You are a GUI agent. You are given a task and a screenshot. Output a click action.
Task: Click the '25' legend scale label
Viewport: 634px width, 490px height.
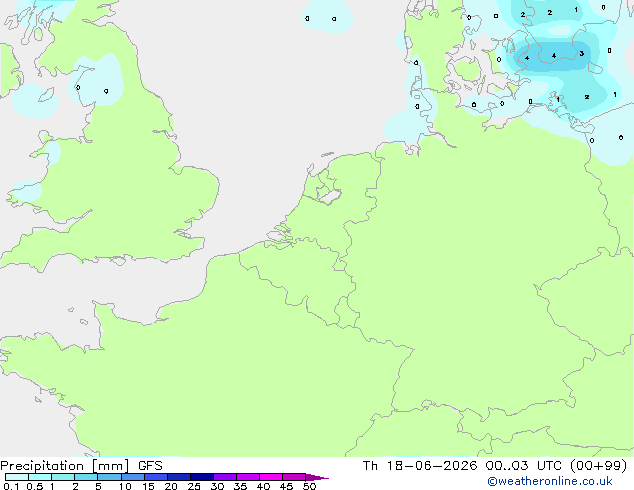pyautogui.click(x=194, y=486)
